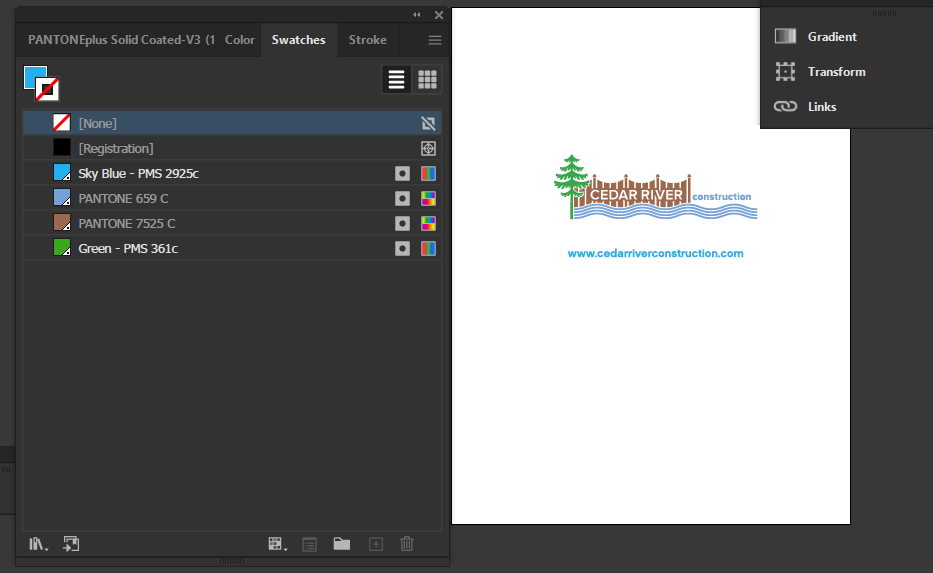The width and height of the screenshot is (933, 573).
Task: Select the Sky Blue - PMS 2925c swatch
Action: (x=232, y=173)
